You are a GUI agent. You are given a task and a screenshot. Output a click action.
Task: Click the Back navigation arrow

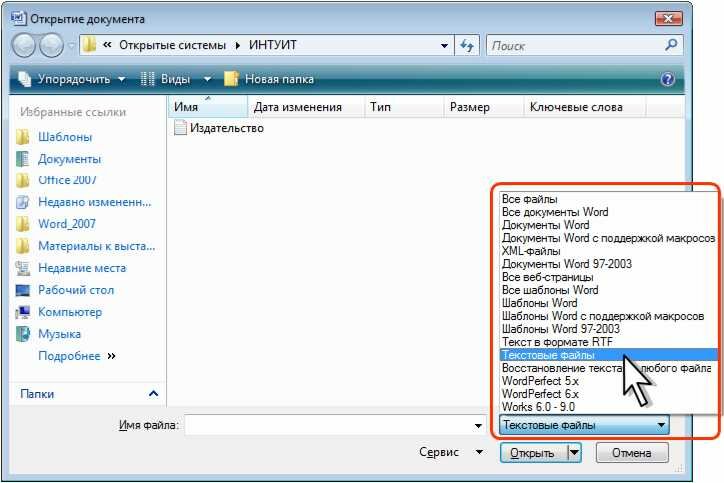[x=25, y=45]
